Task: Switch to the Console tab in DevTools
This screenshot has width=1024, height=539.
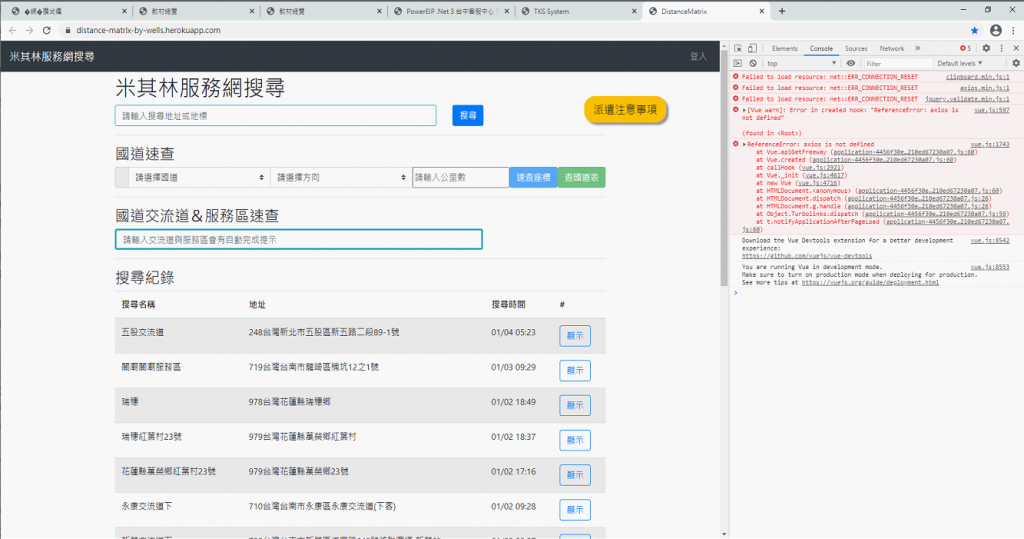Action: (x=821, y=48)
